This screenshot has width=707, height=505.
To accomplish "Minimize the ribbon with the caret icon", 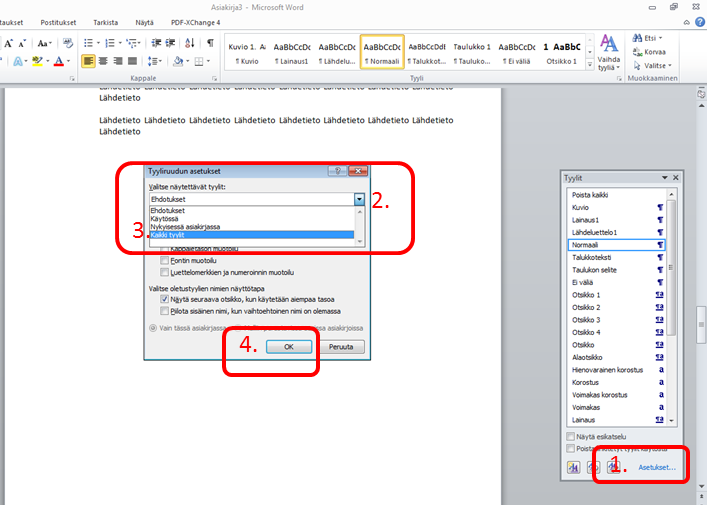I will (687, 22).
